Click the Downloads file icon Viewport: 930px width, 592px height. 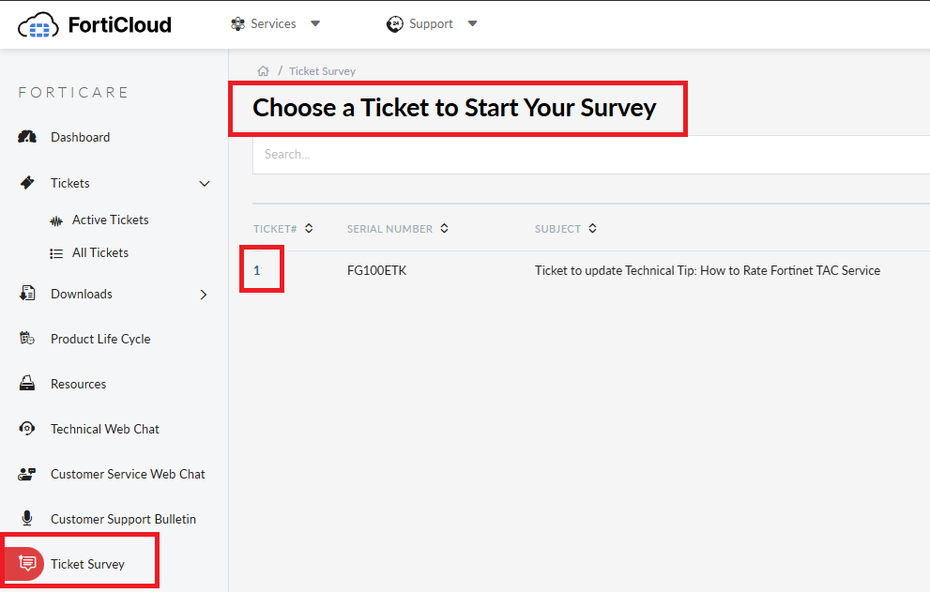[28, 294]
